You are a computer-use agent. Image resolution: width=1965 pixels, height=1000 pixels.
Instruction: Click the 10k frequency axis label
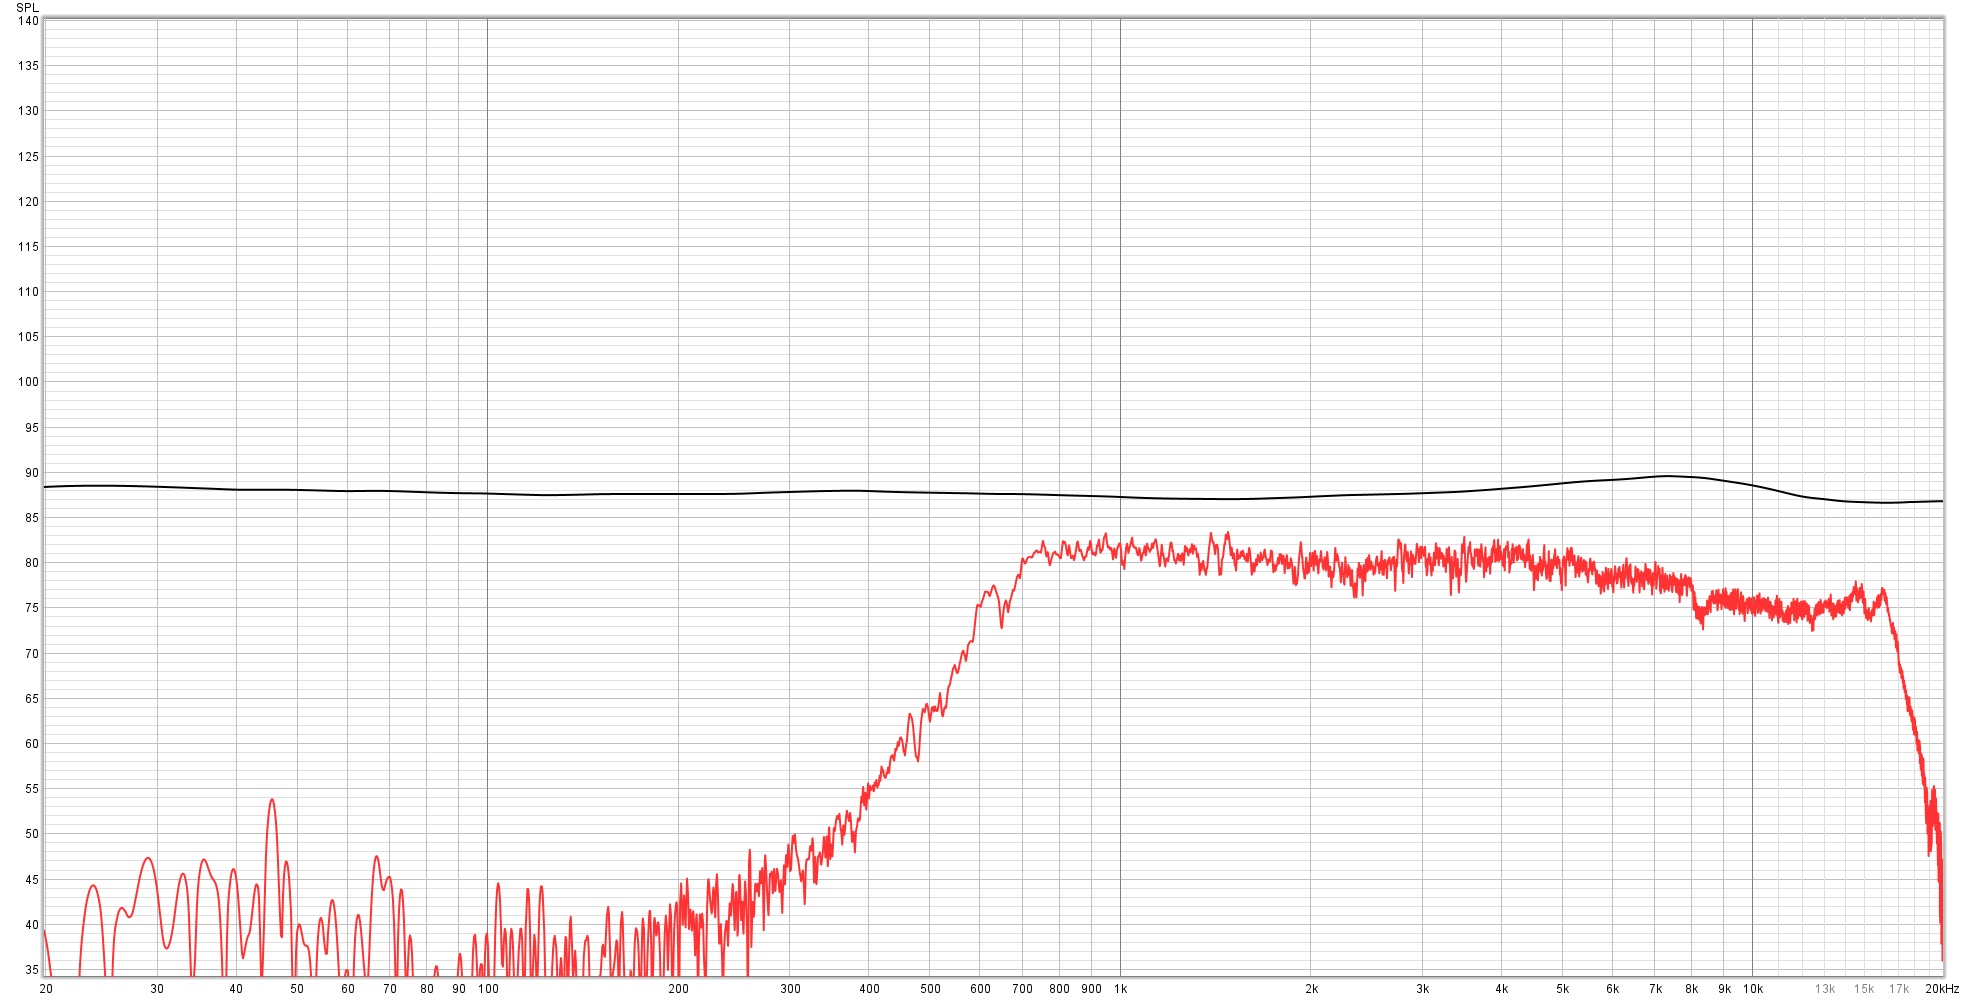(1752, 989)
